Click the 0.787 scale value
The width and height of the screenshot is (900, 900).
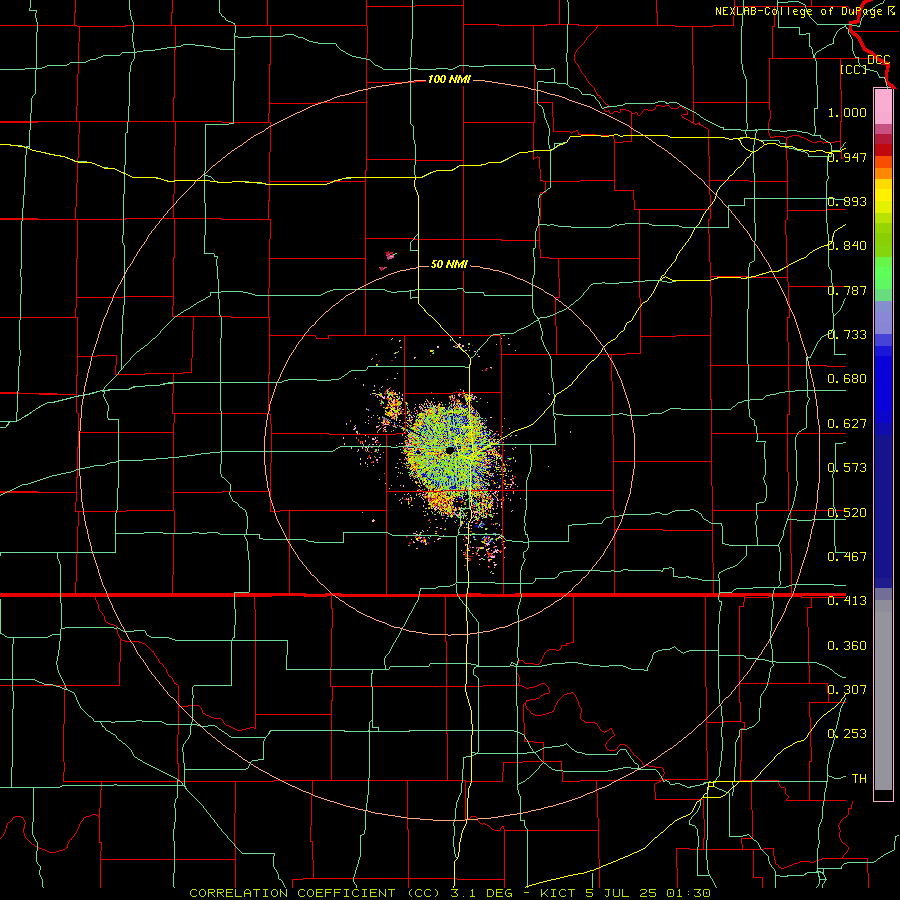(x=847, y=290)
